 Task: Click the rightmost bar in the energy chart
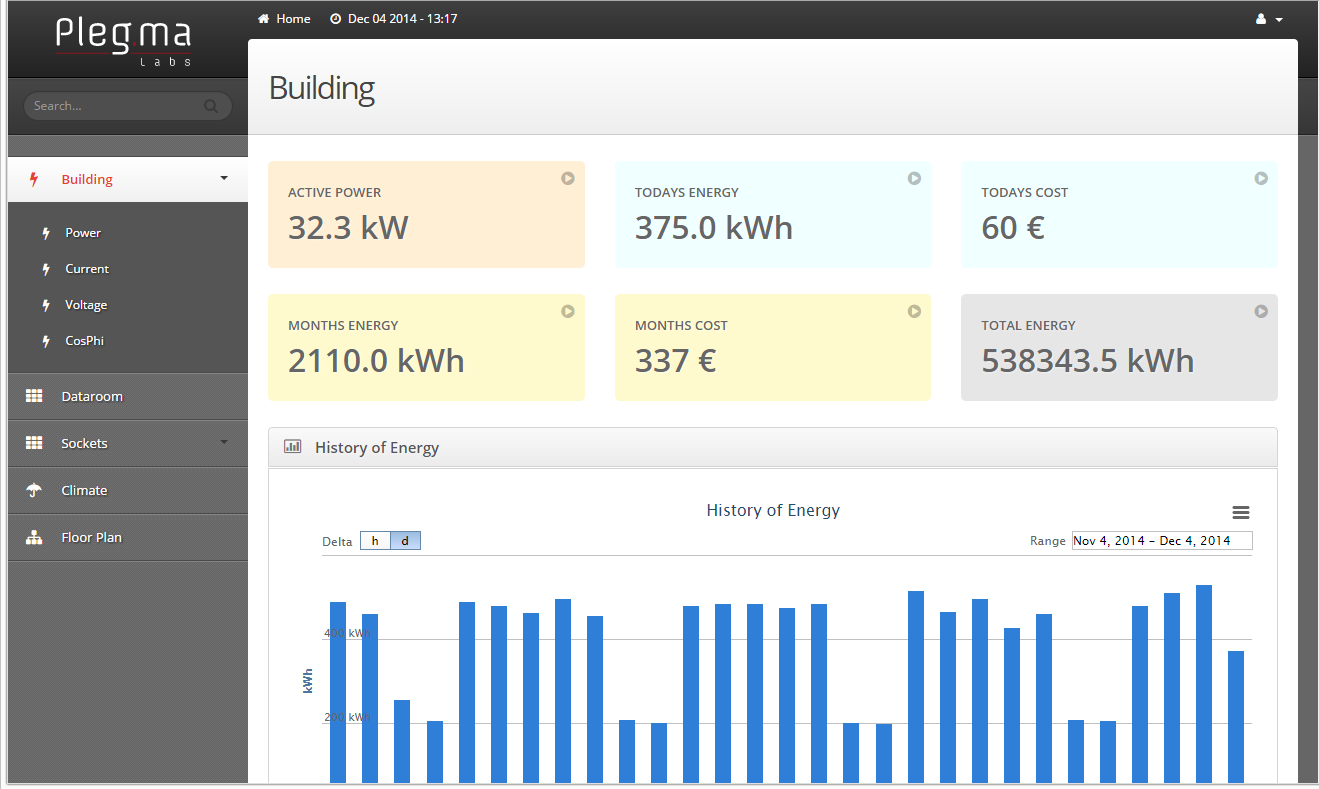point(1236,717)
